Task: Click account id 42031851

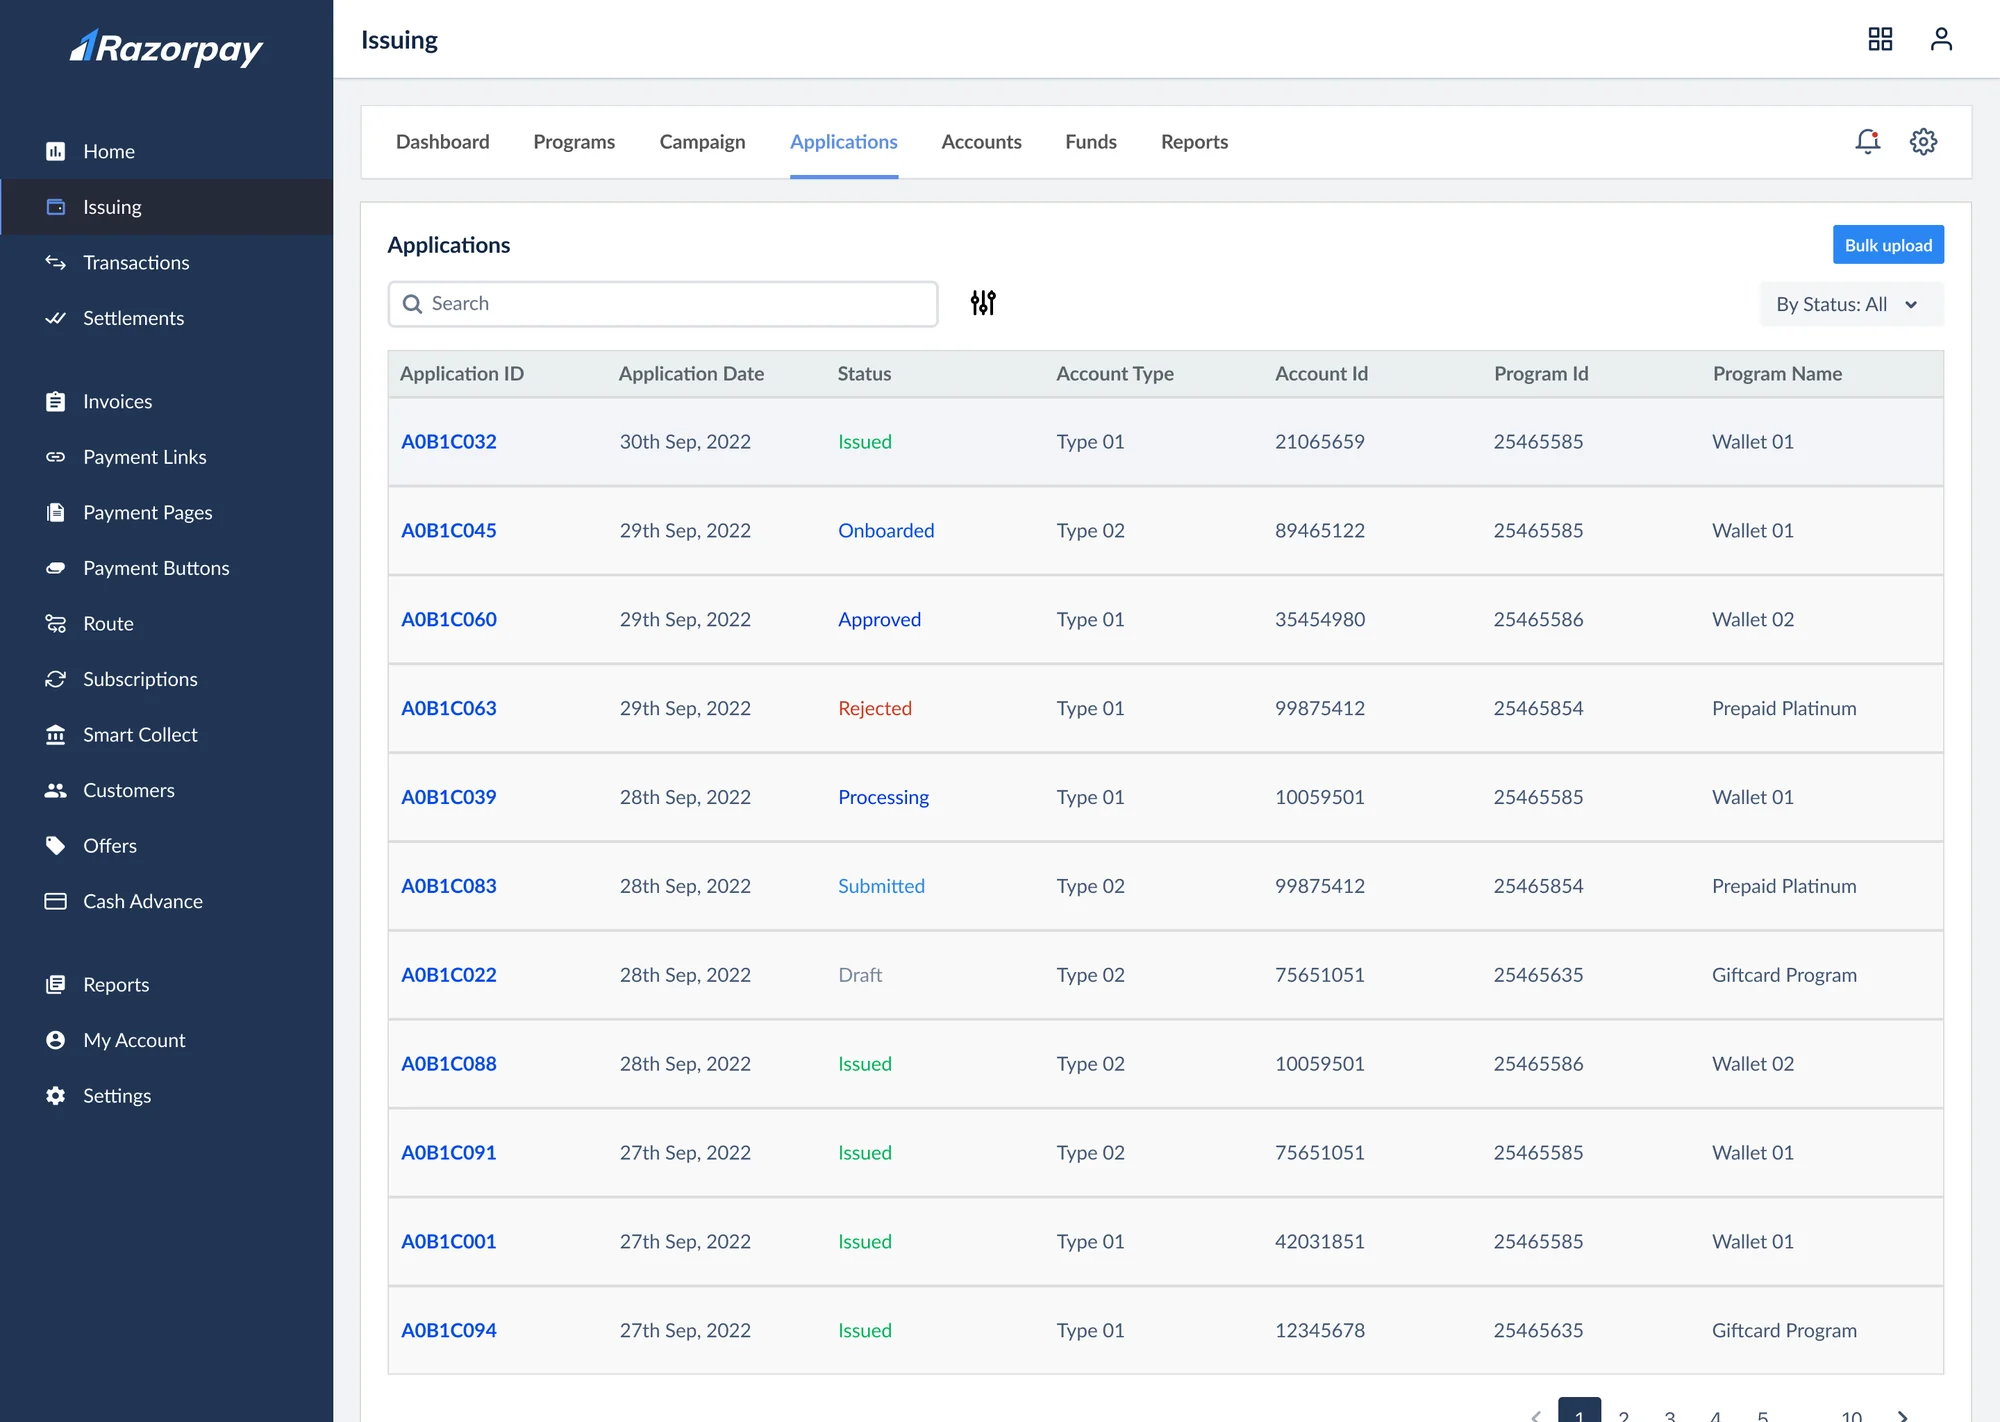Action: pyautogui.click(x=1319, y=1242)
